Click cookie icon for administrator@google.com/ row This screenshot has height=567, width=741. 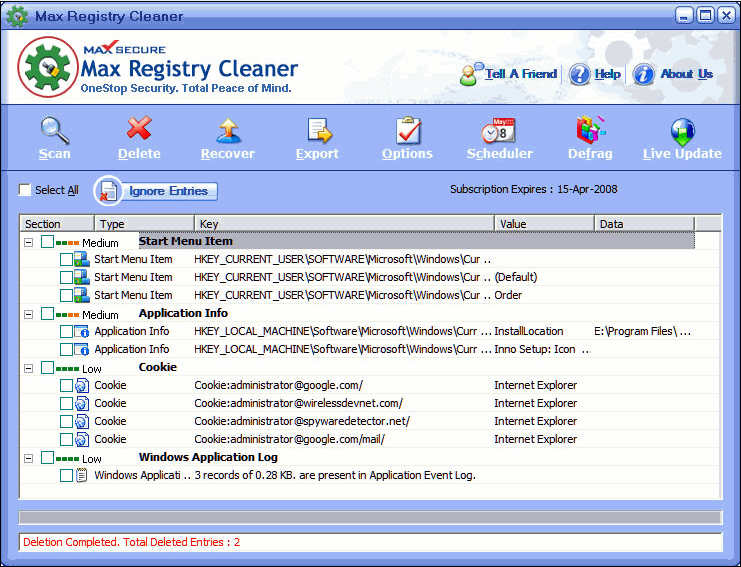point(81,385)
